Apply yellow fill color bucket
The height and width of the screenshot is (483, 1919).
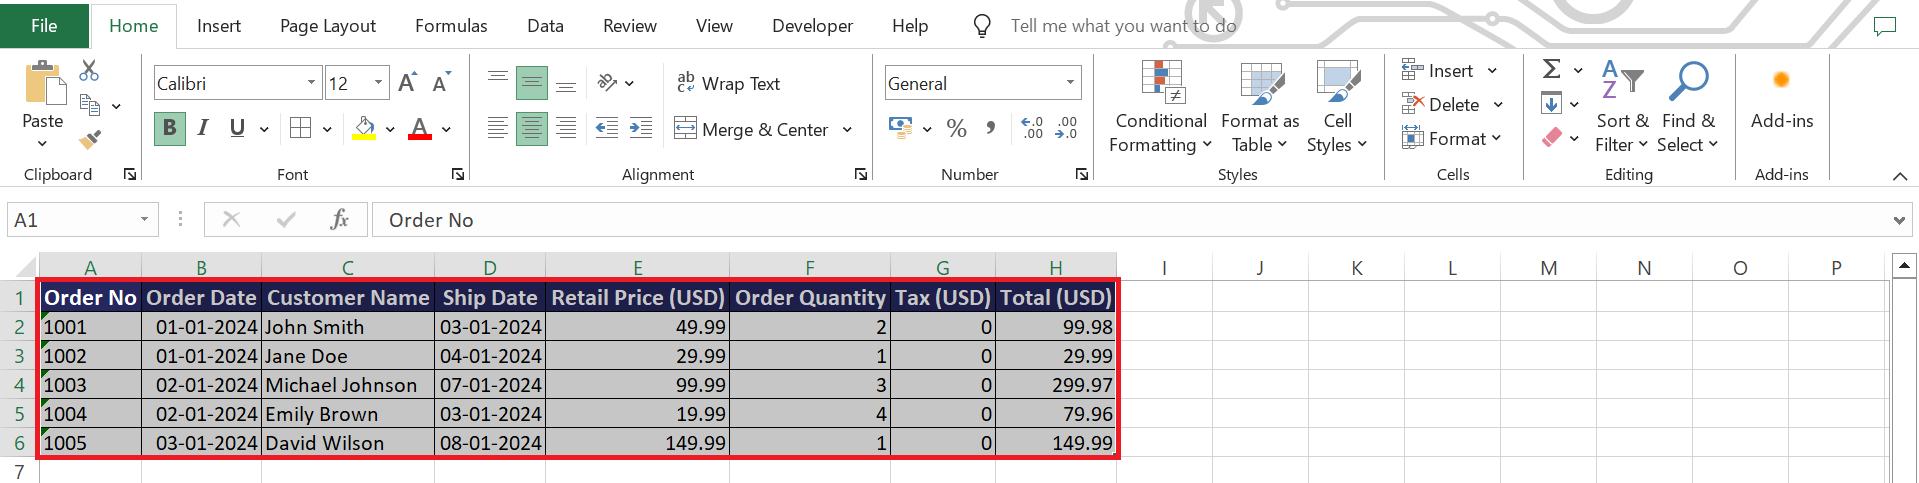coord(364,128)
